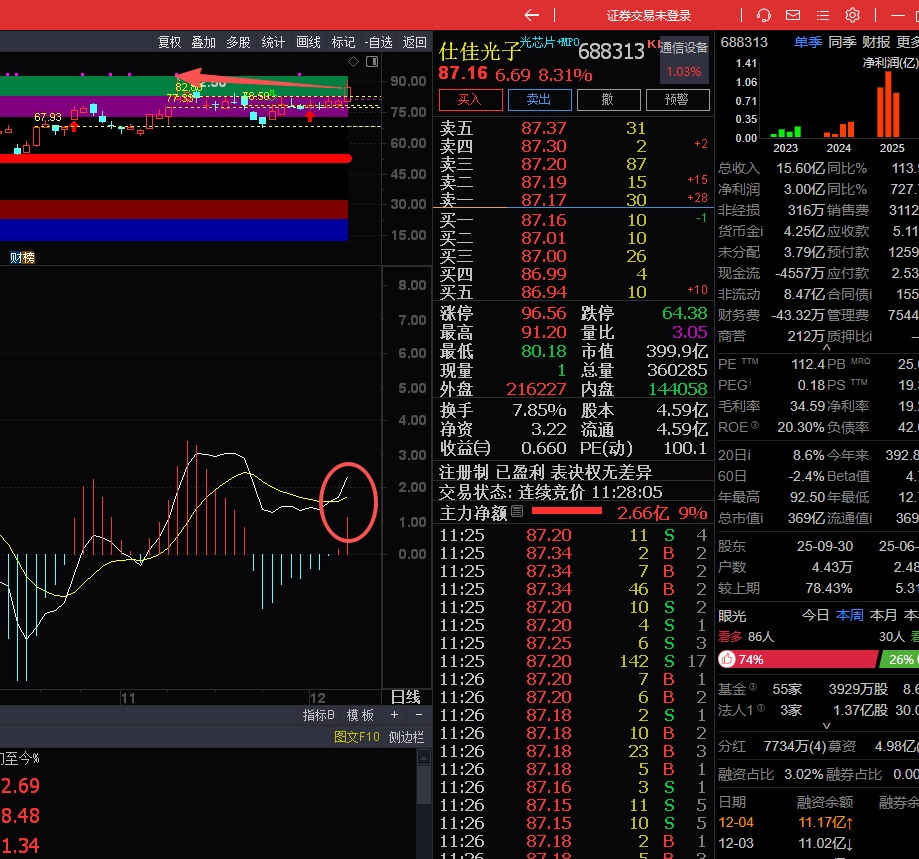Click the green 26% bearish sentiment bar
The height and width of the screenshot is (859, 919).
click(x=900, y=659)
